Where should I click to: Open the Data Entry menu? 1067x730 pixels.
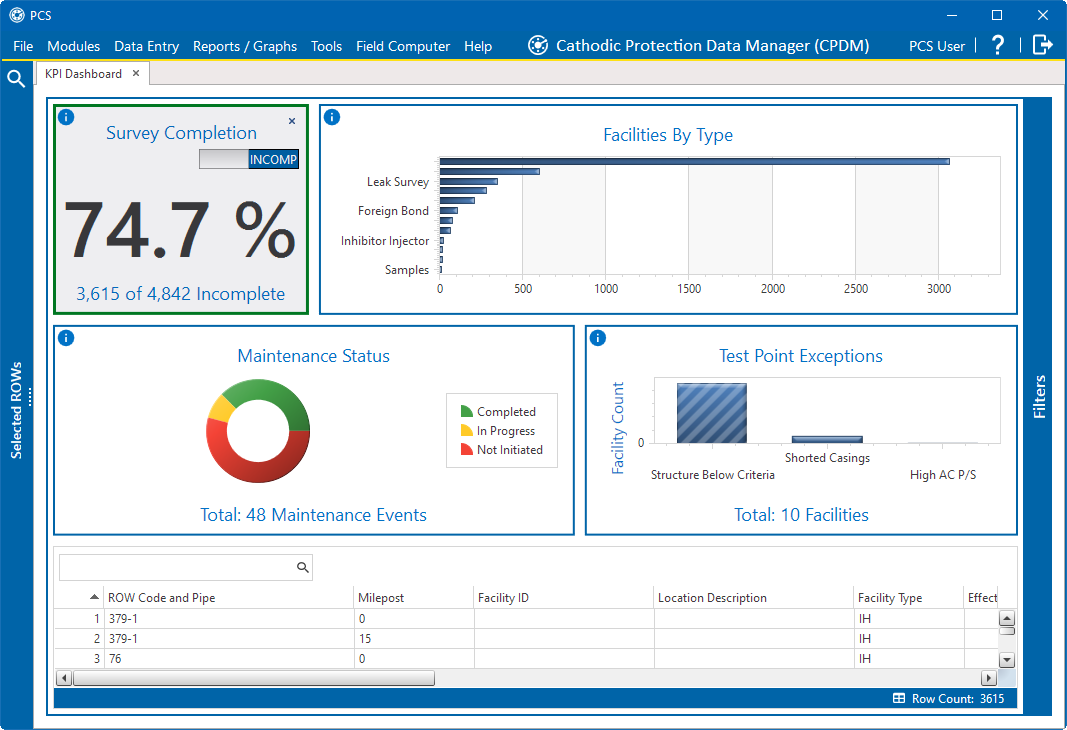pyautogui.click(x=146, y=46)
